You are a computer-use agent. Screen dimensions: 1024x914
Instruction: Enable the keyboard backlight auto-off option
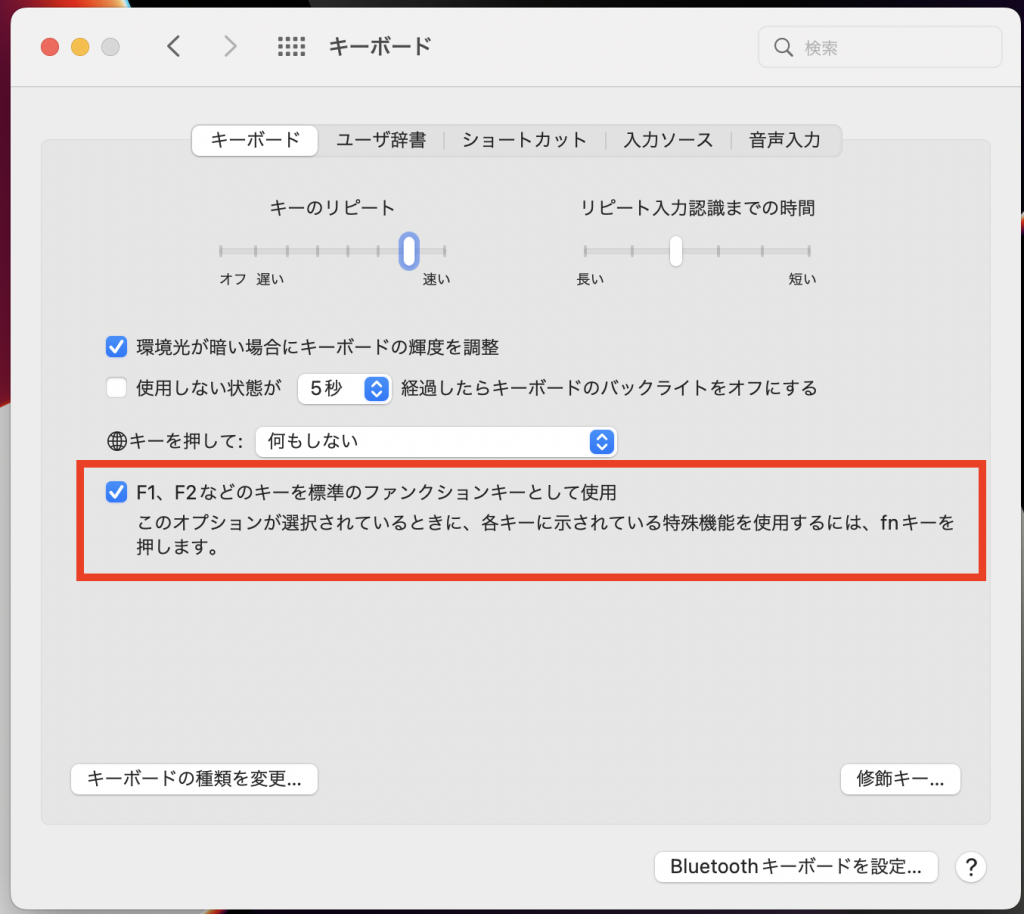pos(116,389)
